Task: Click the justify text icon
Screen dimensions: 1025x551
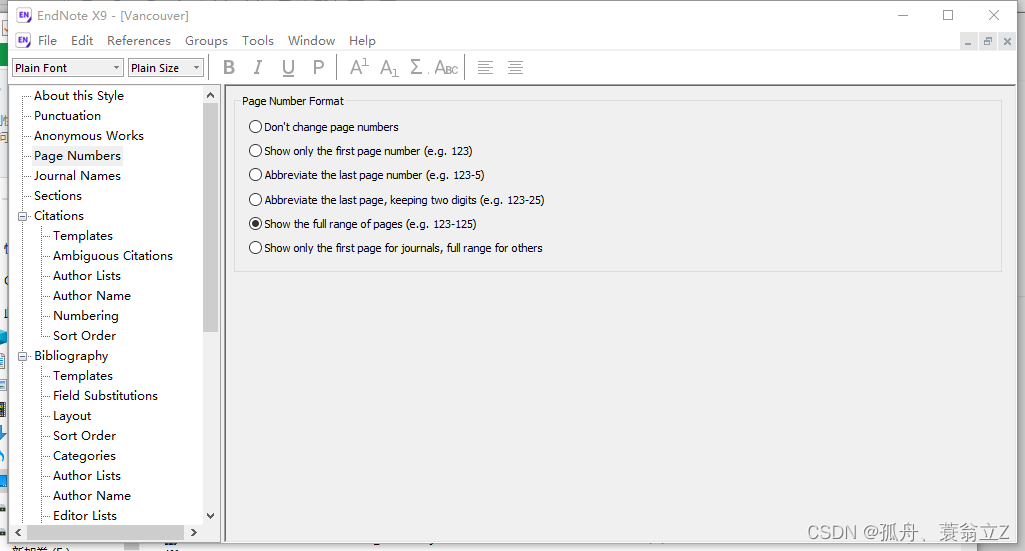Action: click(x=515, y=67)
